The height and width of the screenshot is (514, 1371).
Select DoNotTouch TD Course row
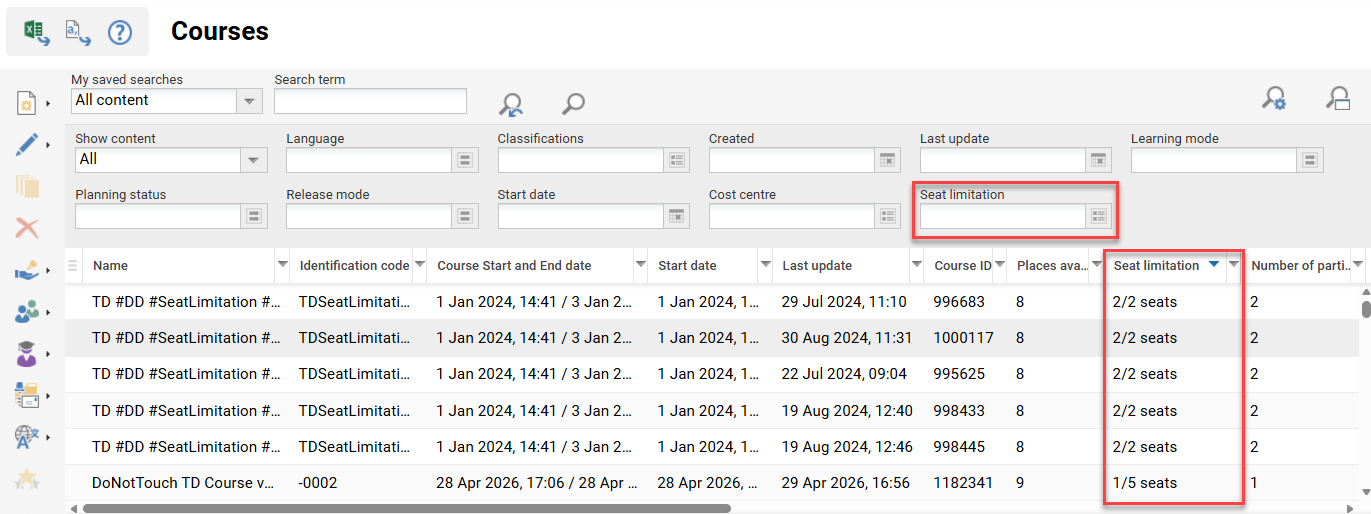(713, 483)
